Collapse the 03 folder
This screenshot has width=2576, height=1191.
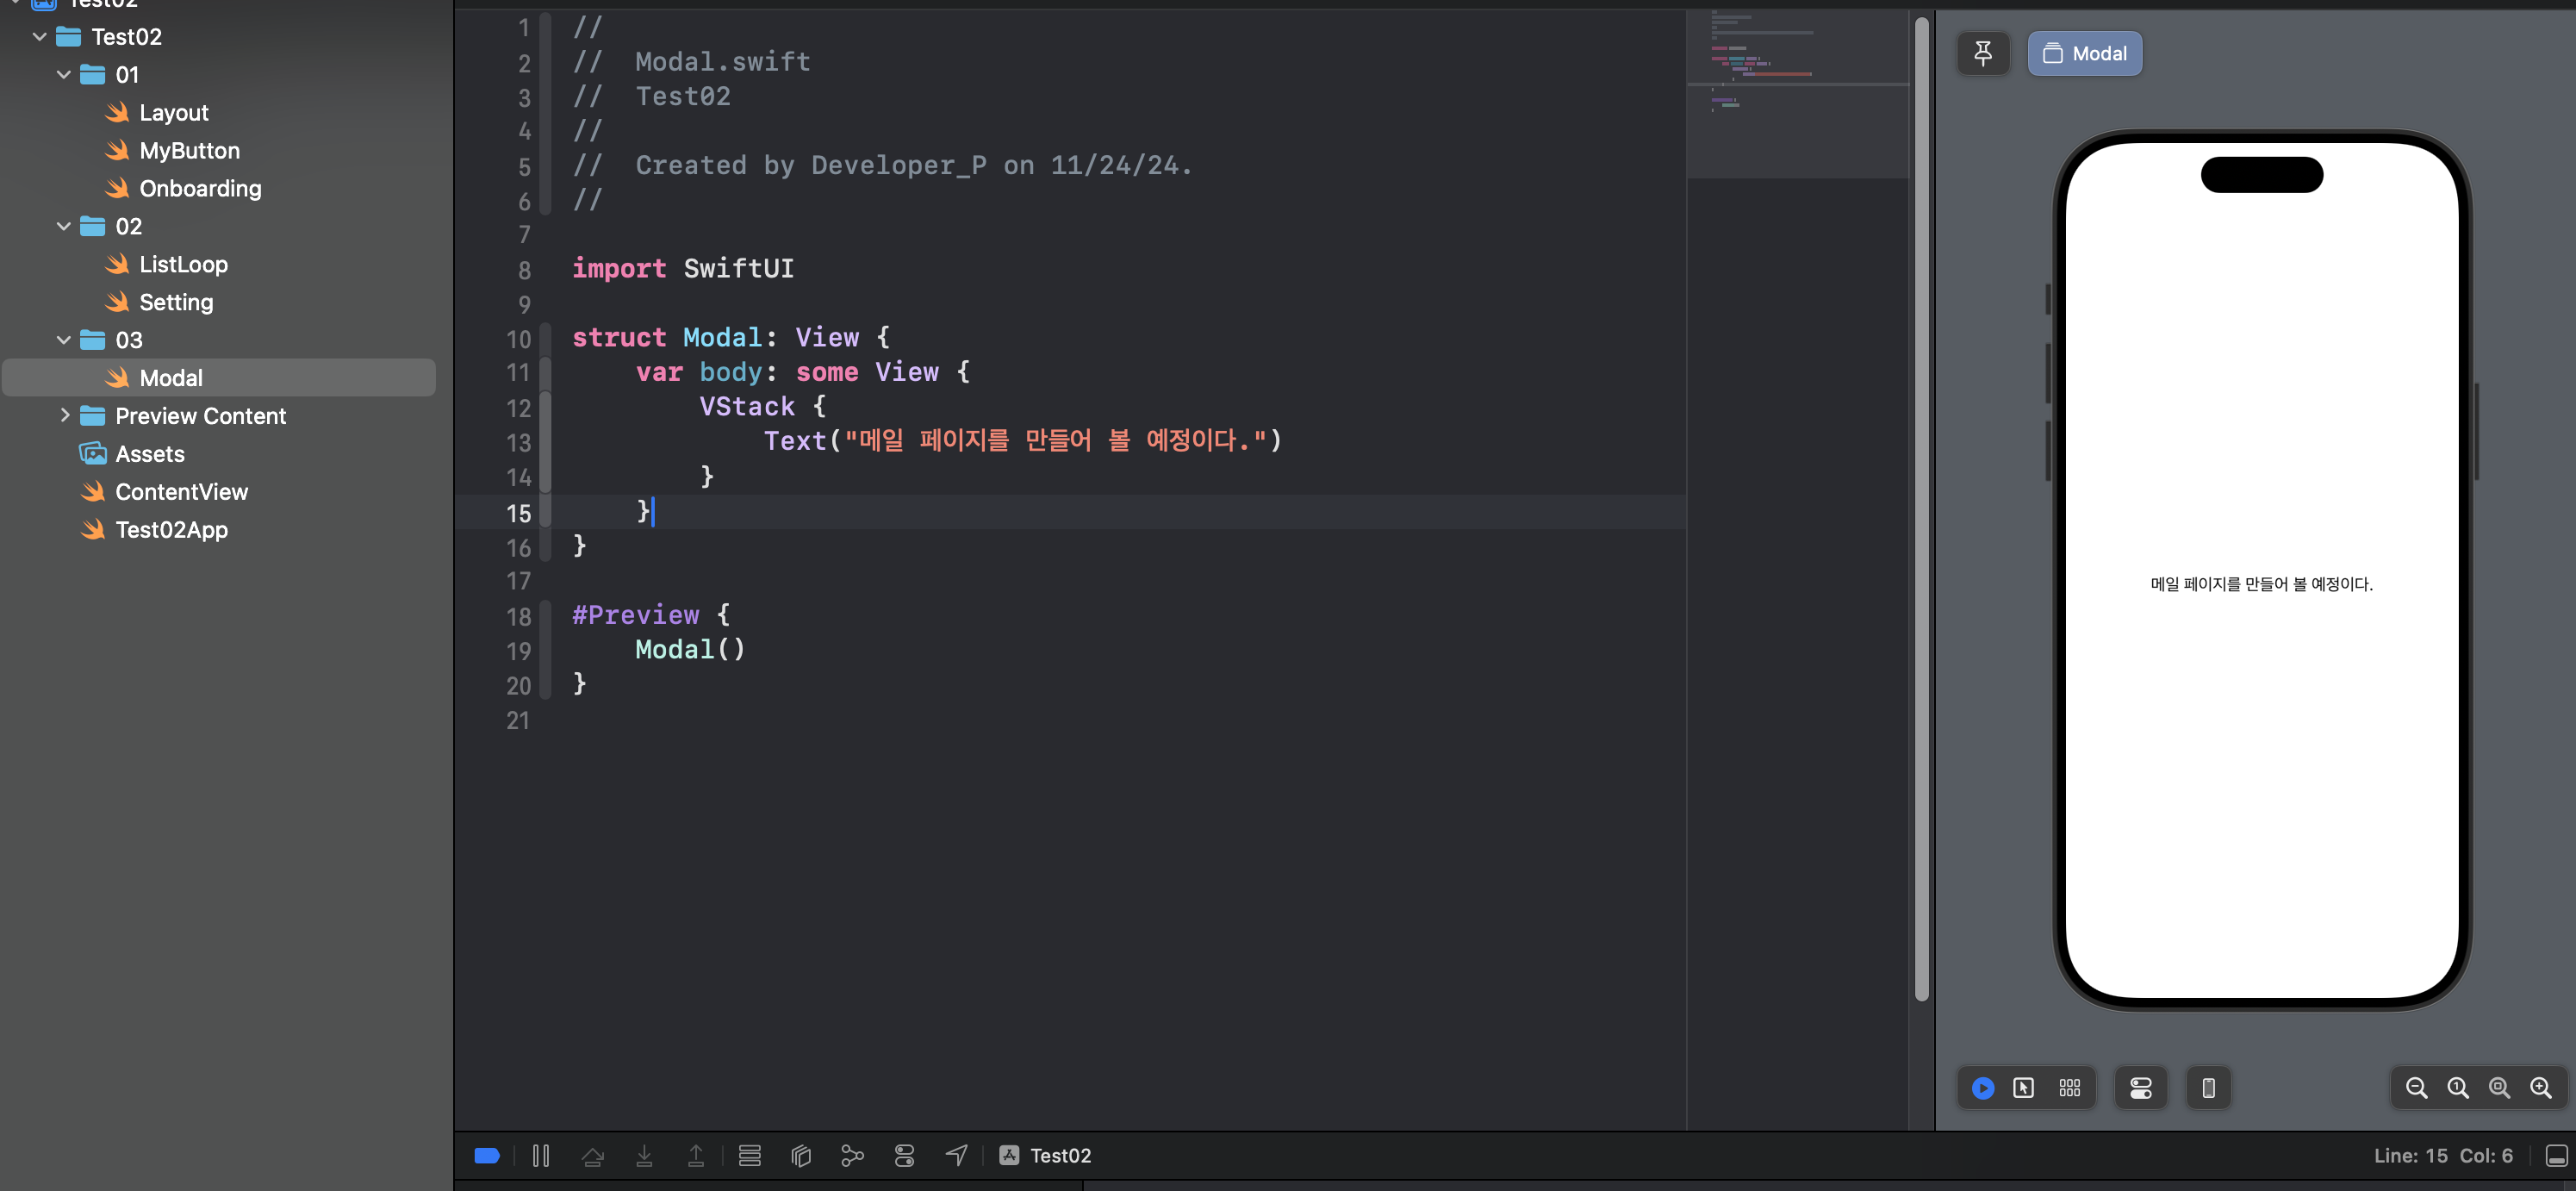pos(64,340)
